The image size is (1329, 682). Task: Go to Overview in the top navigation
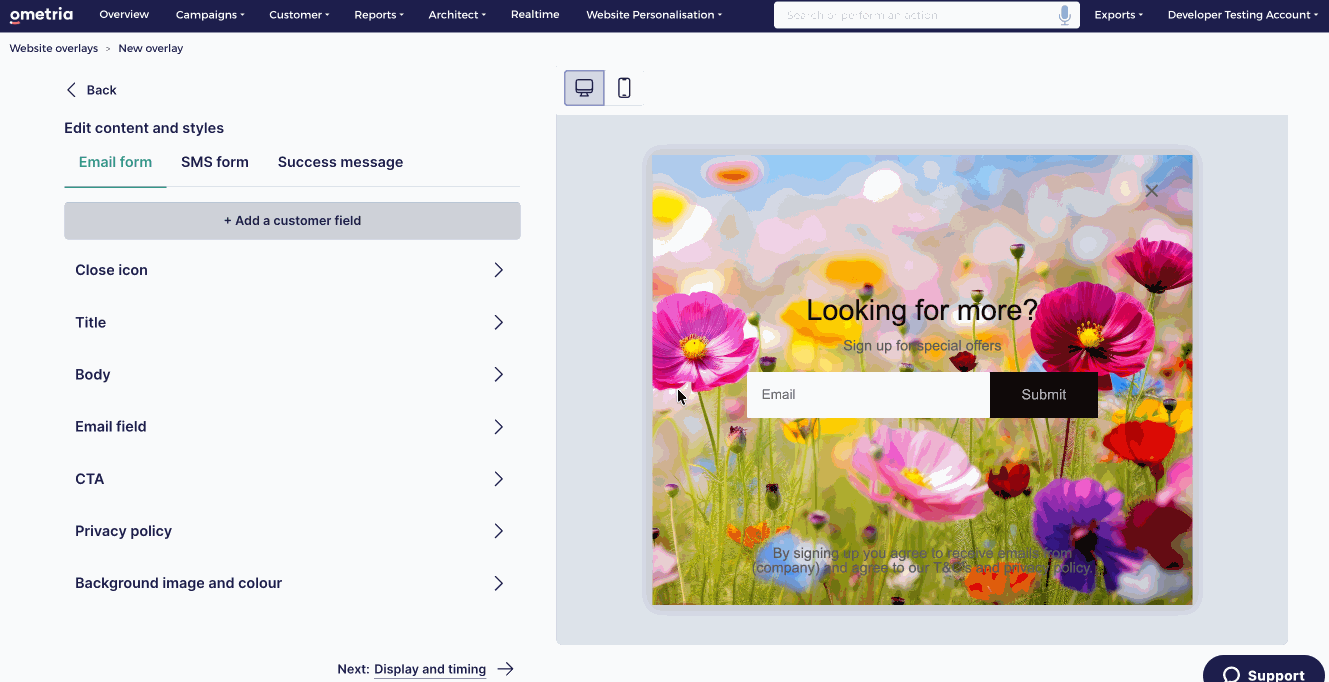point(124,15)
